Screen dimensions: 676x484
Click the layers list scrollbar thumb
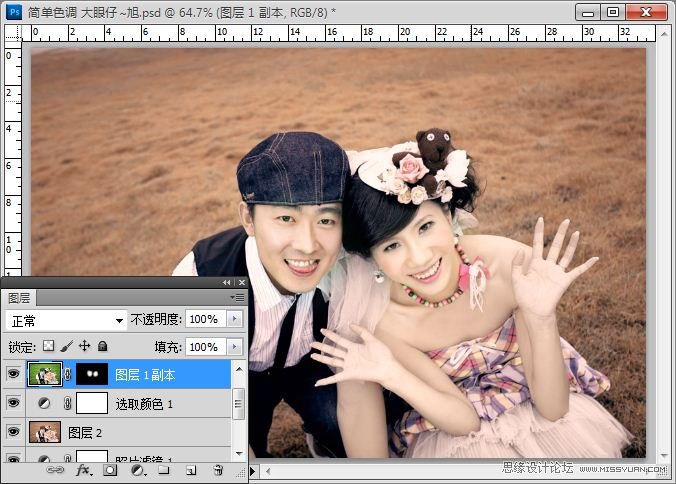click(238, 404)
